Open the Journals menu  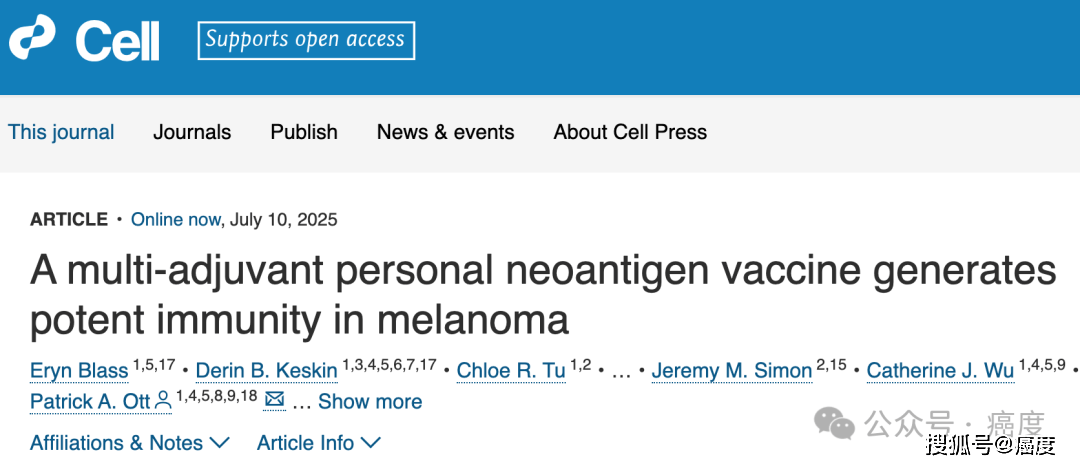(192, 132)
